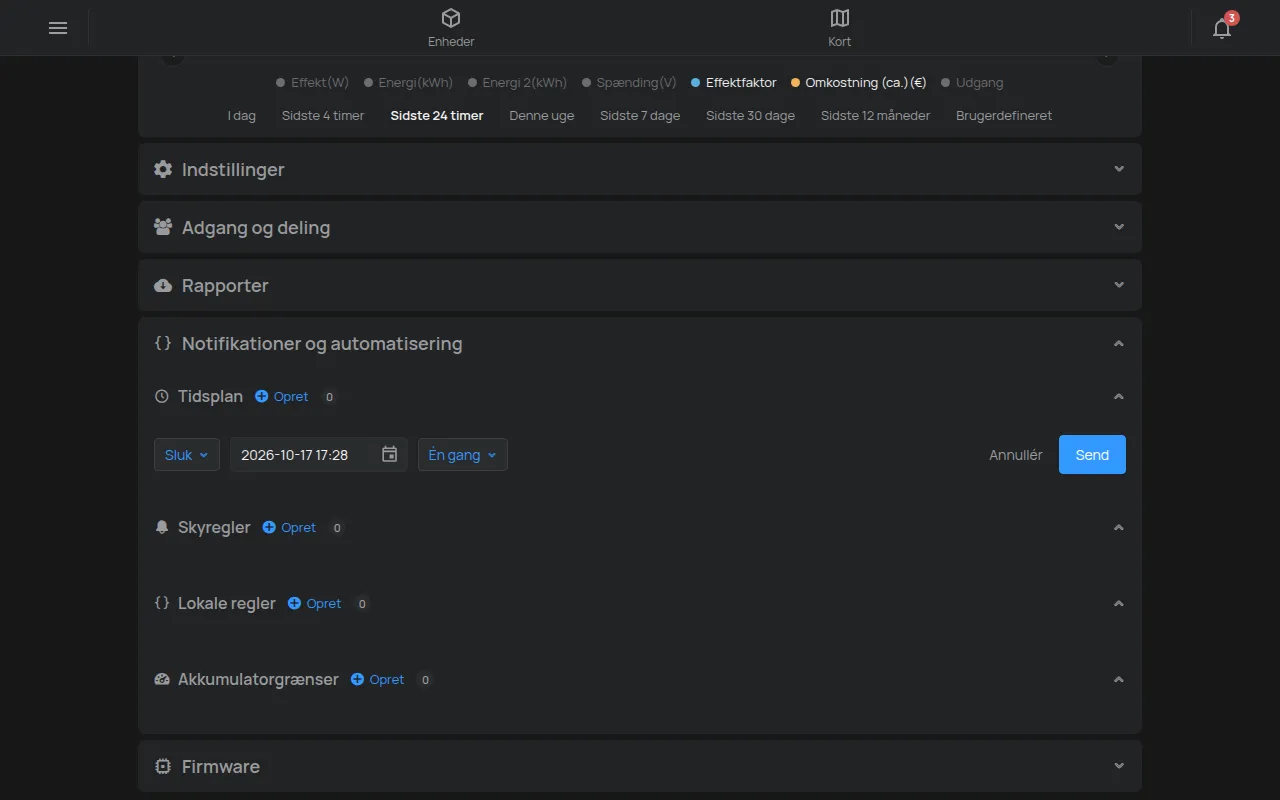This screenshot has width=1280, height=800.
Task: Click the users icon next to Adgang og deling
Action: (x=163, y=228)
